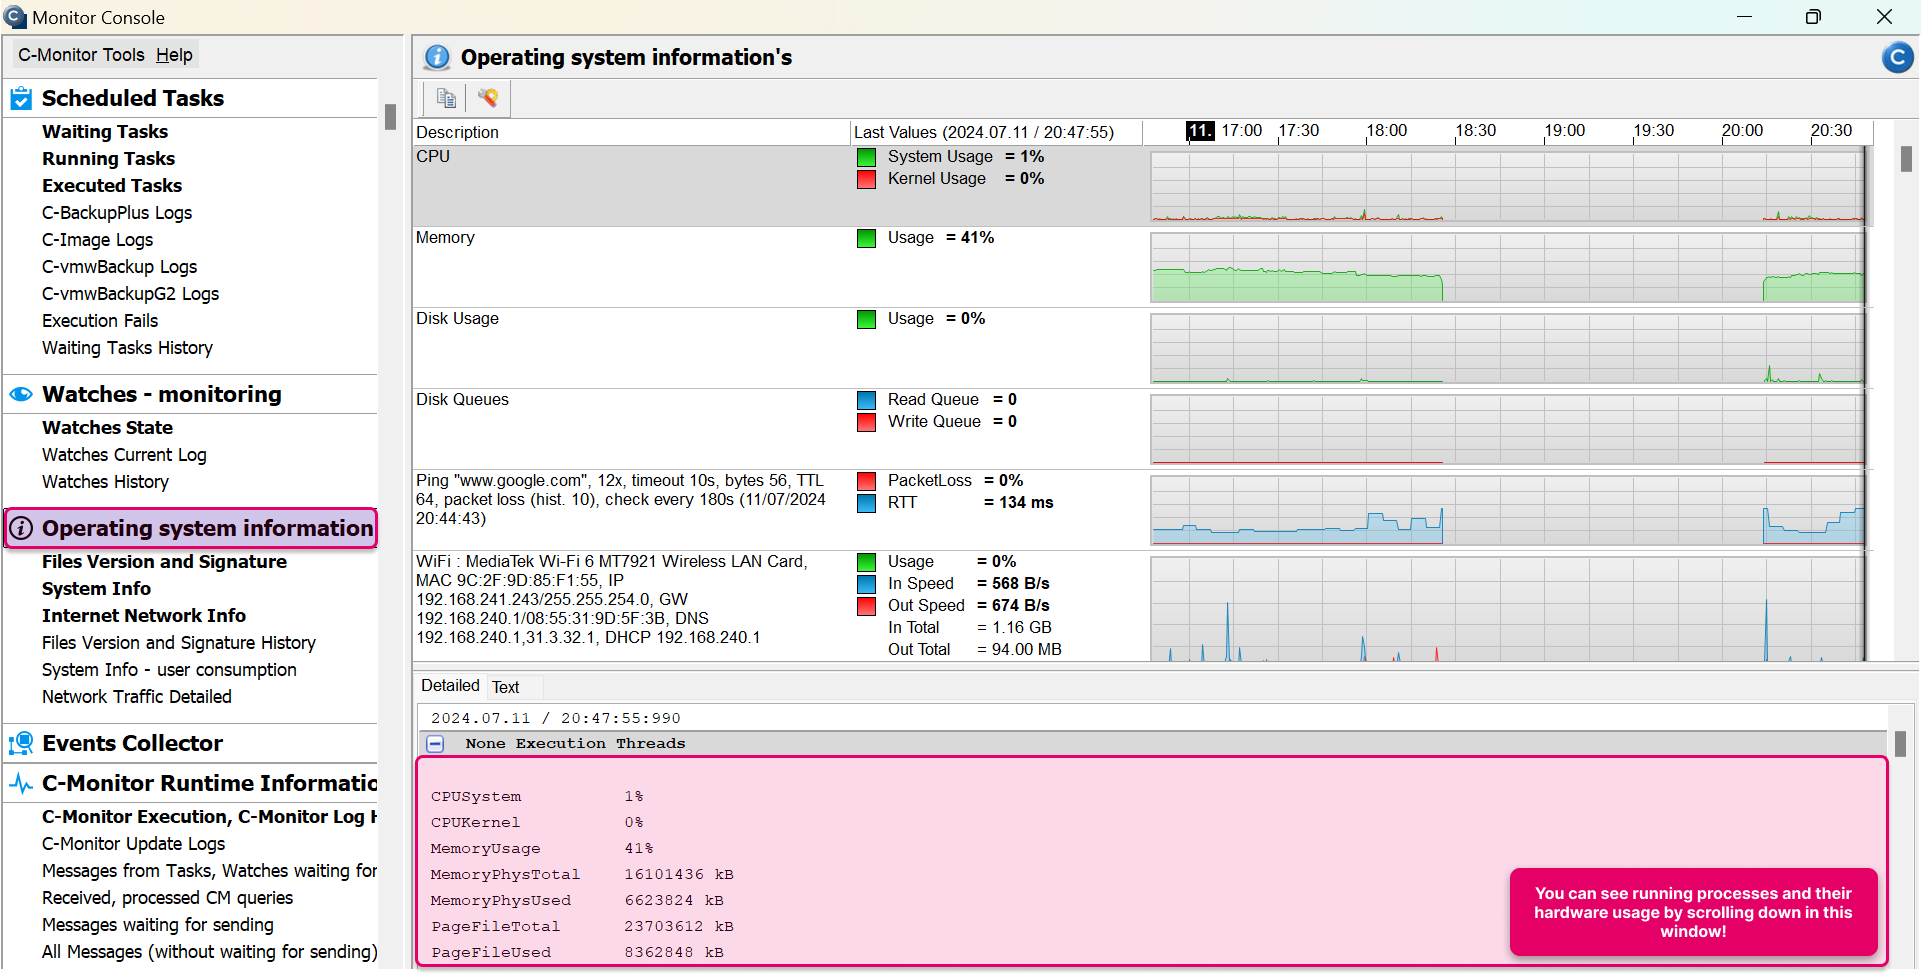Click the Events Collector icon
This screenshot has height=975, width=1921.
coord(21,743)
